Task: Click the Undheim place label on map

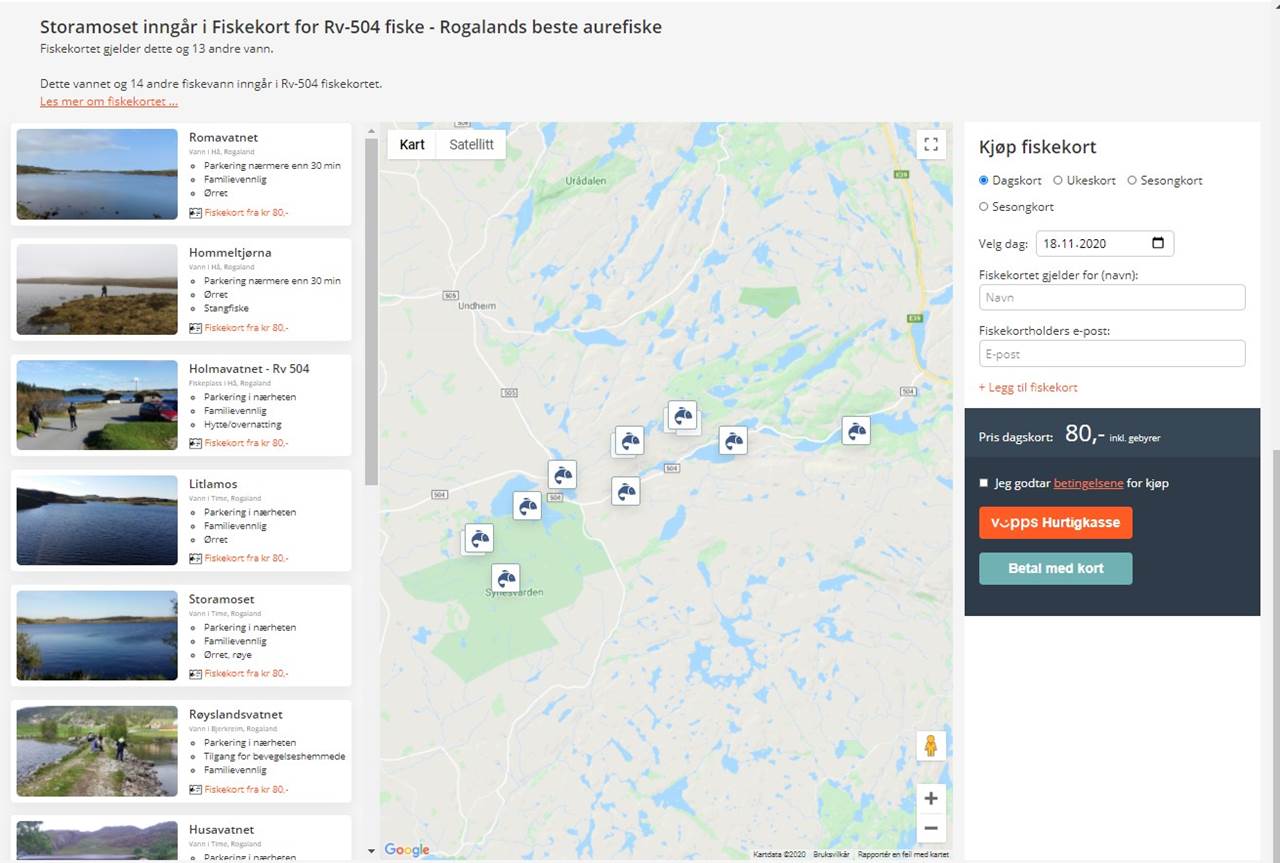Action: coord(476,306)
